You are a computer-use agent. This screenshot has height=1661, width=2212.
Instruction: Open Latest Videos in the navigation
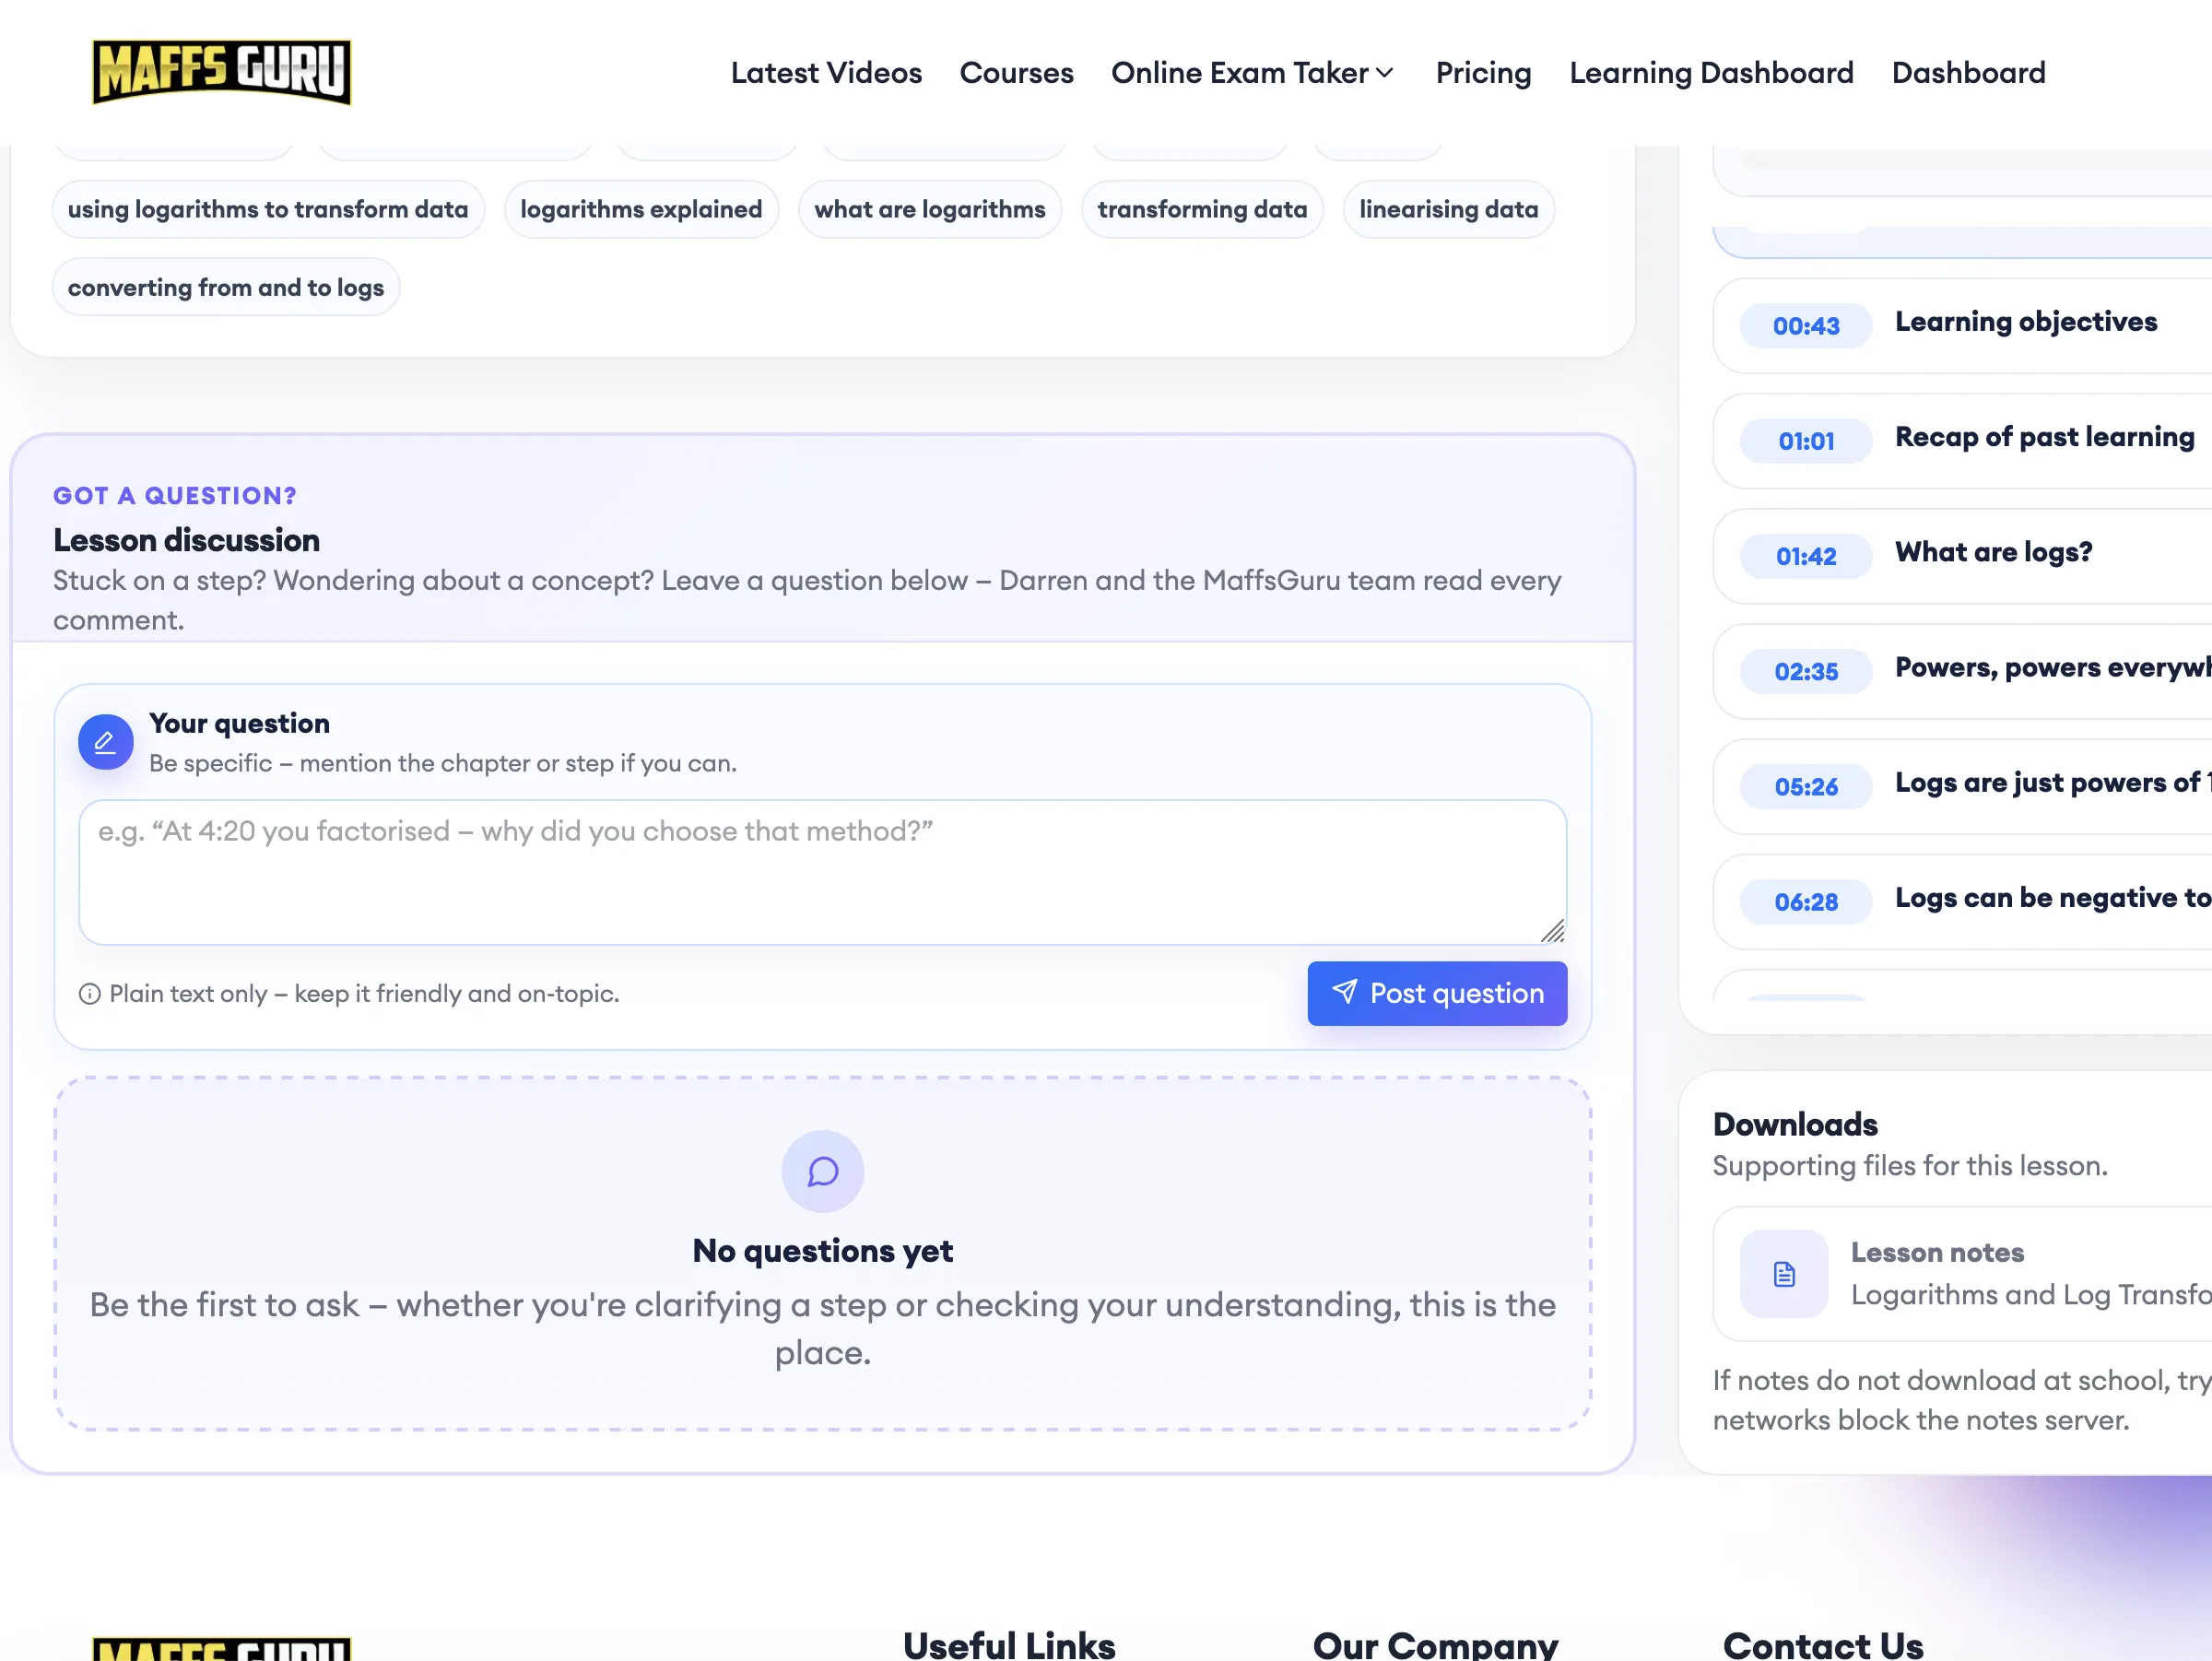826,73
